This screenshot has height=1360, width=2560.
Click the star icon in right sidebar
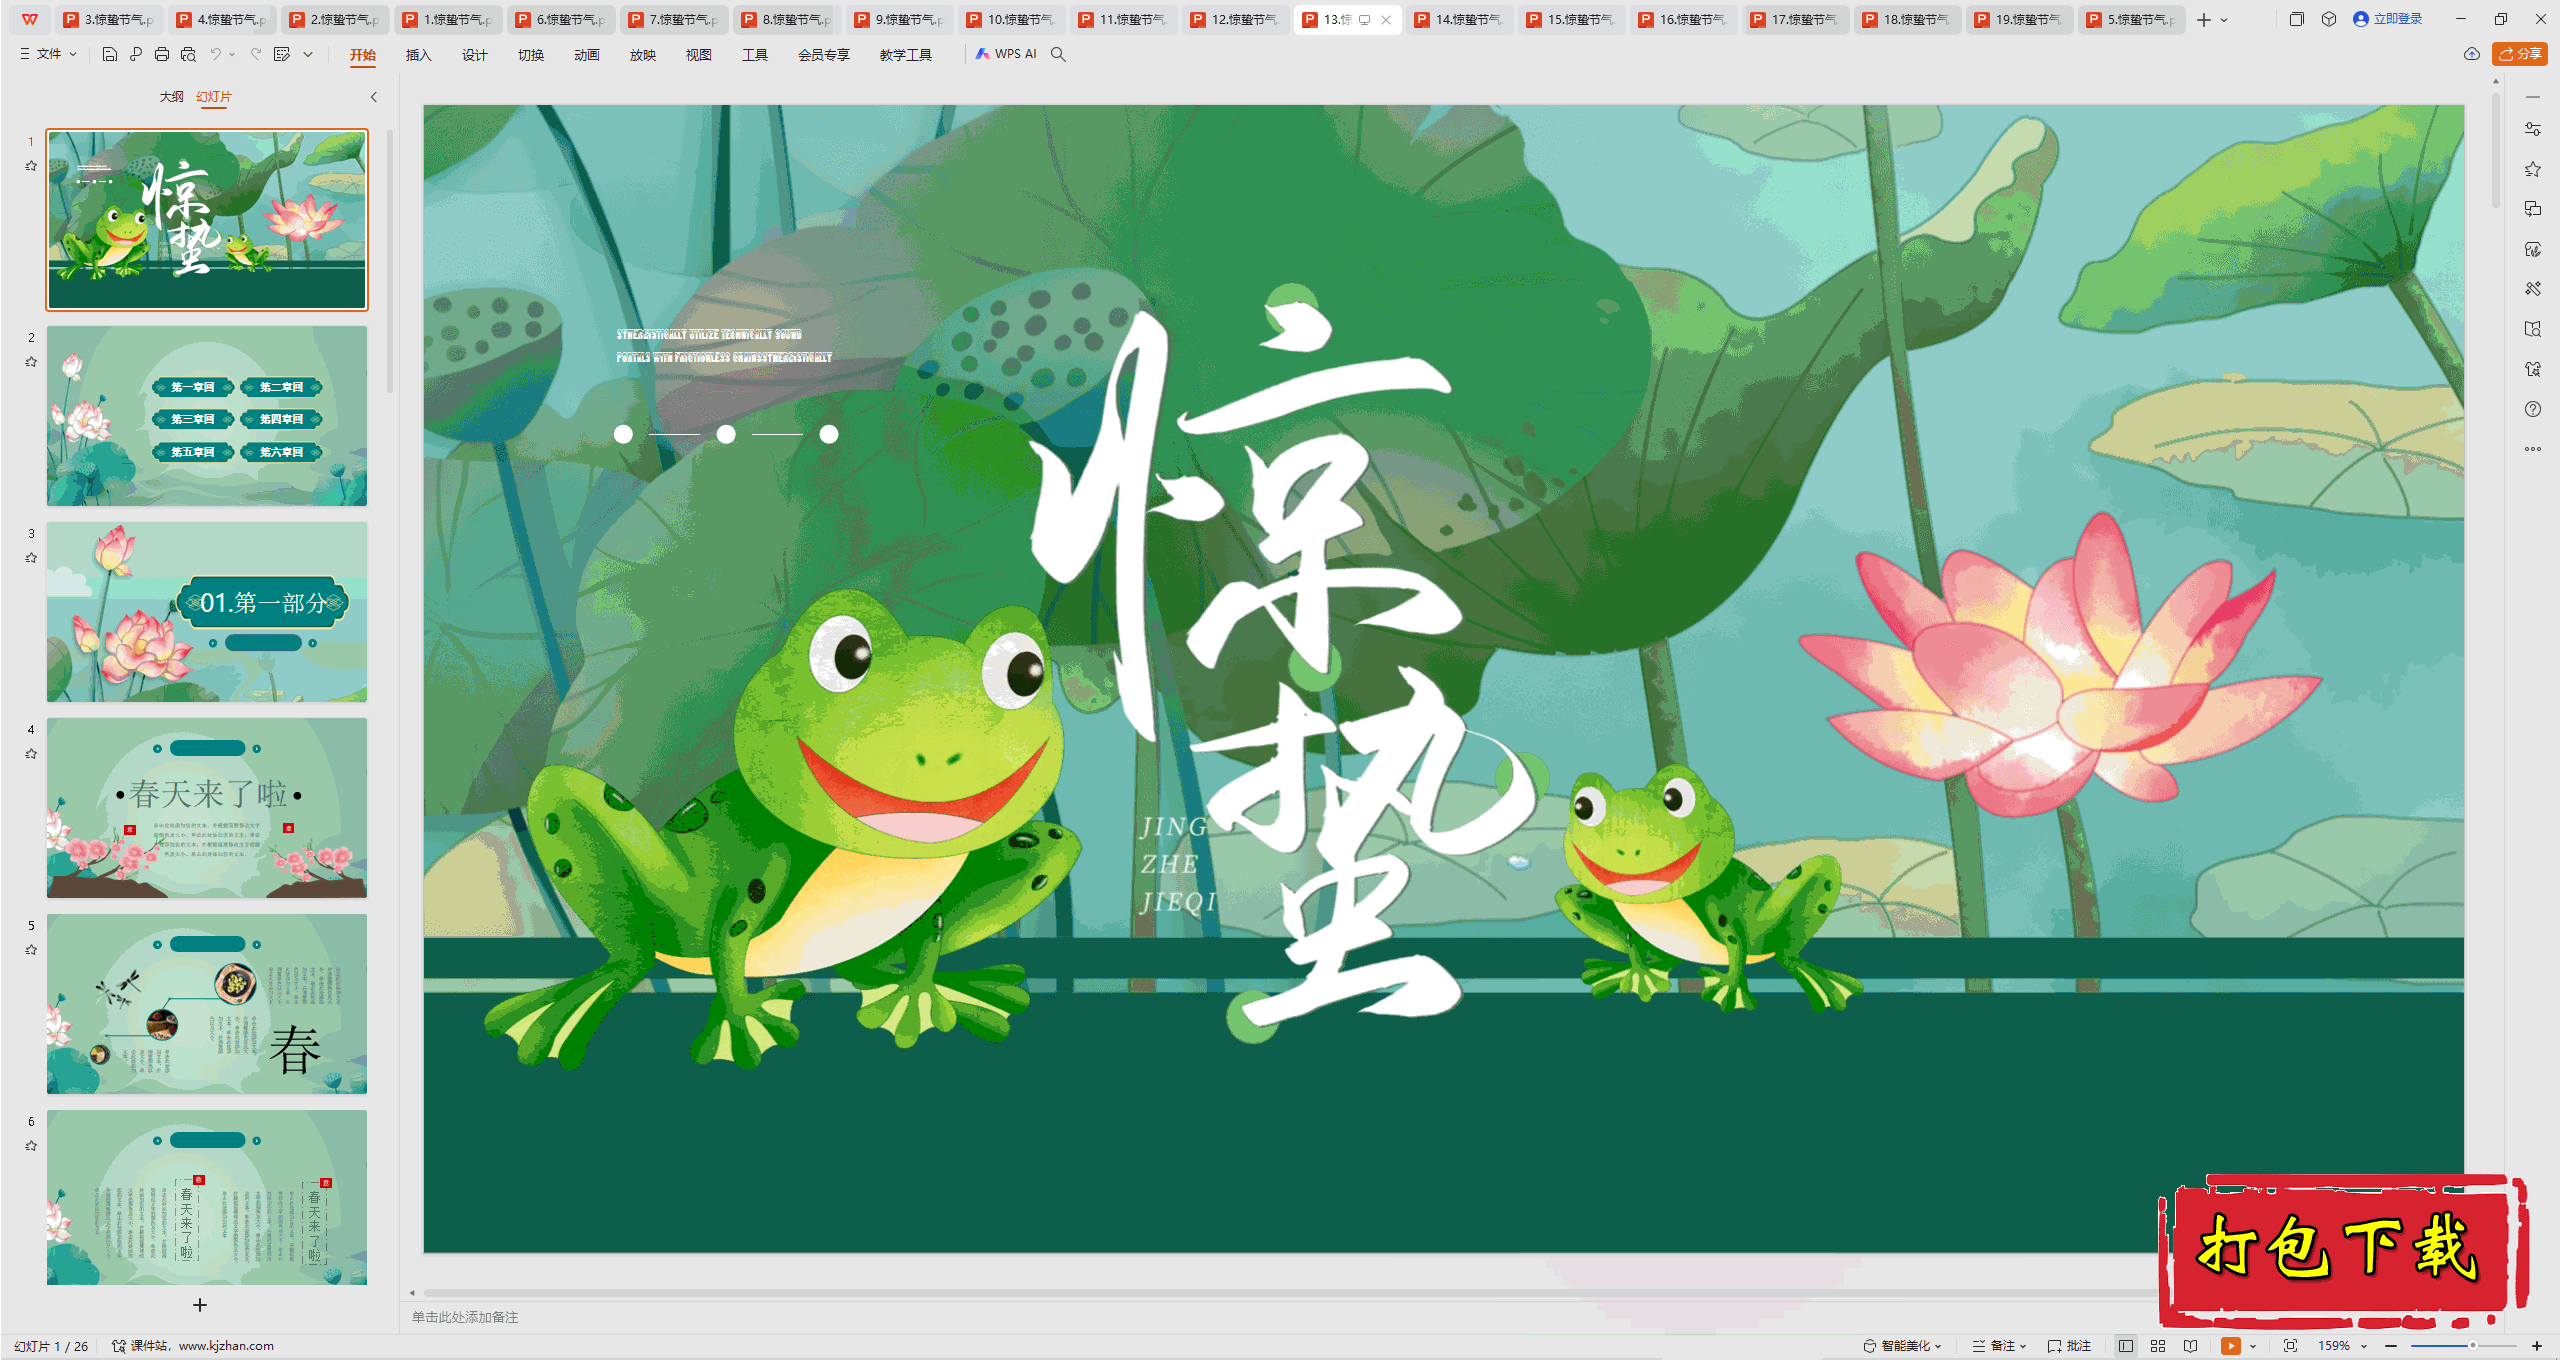click(2533, 169)
